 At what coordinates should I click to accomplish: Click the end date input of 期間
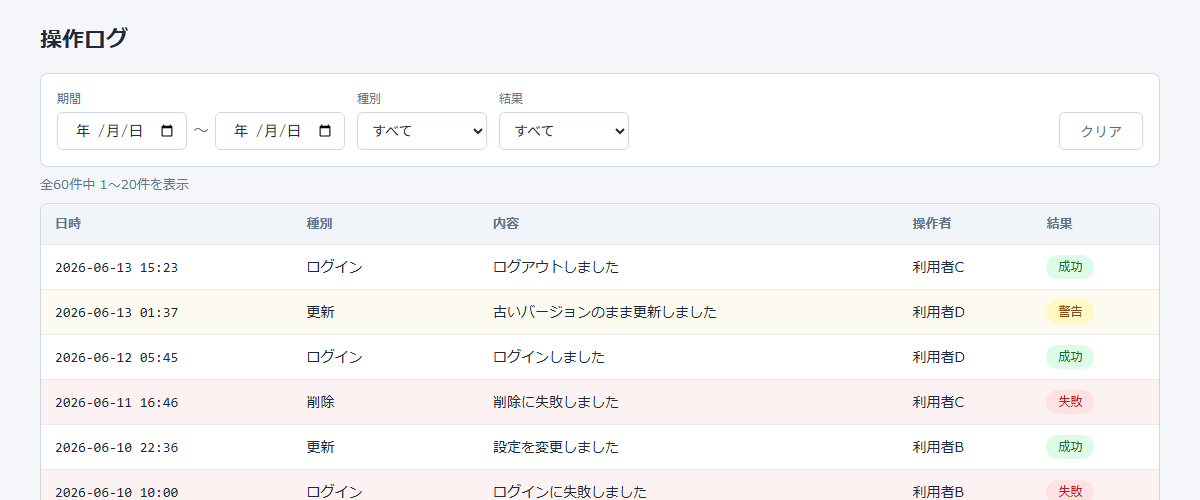280,131
